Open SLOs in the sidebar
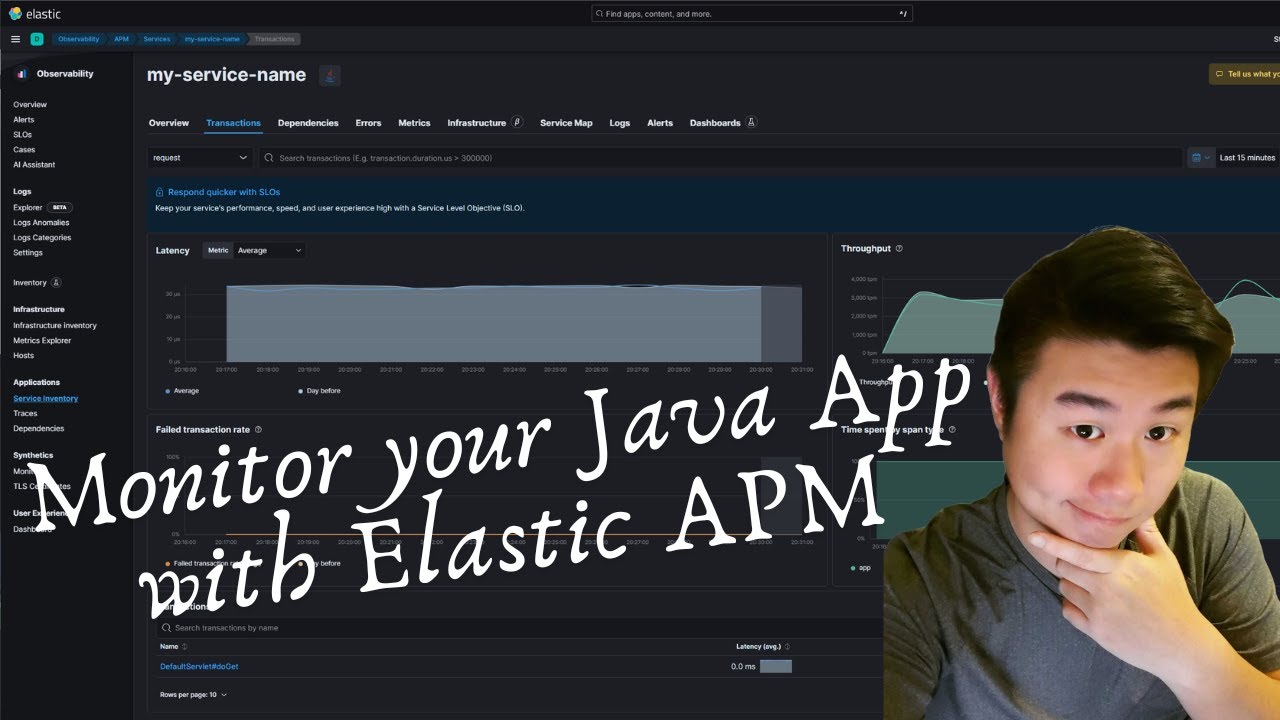The image size is (1280, 720). point(22,134)
